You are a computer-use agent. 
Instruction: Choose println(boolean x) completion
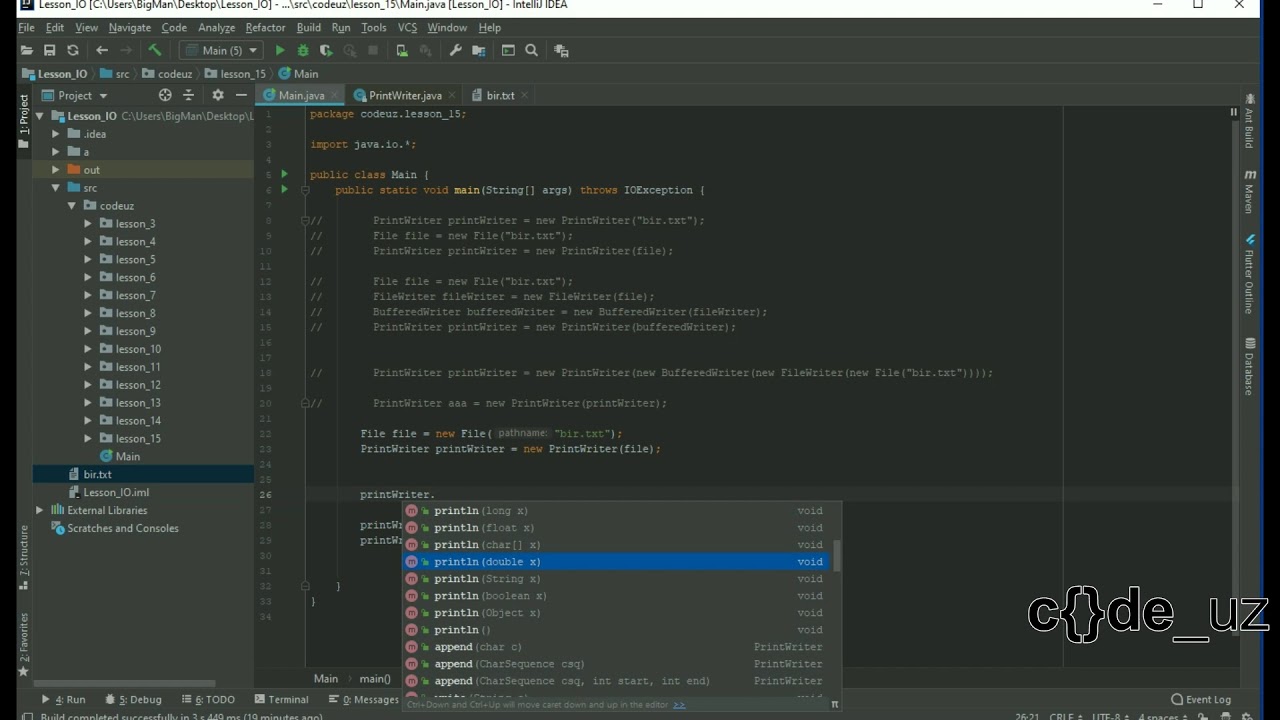point(618,596)
